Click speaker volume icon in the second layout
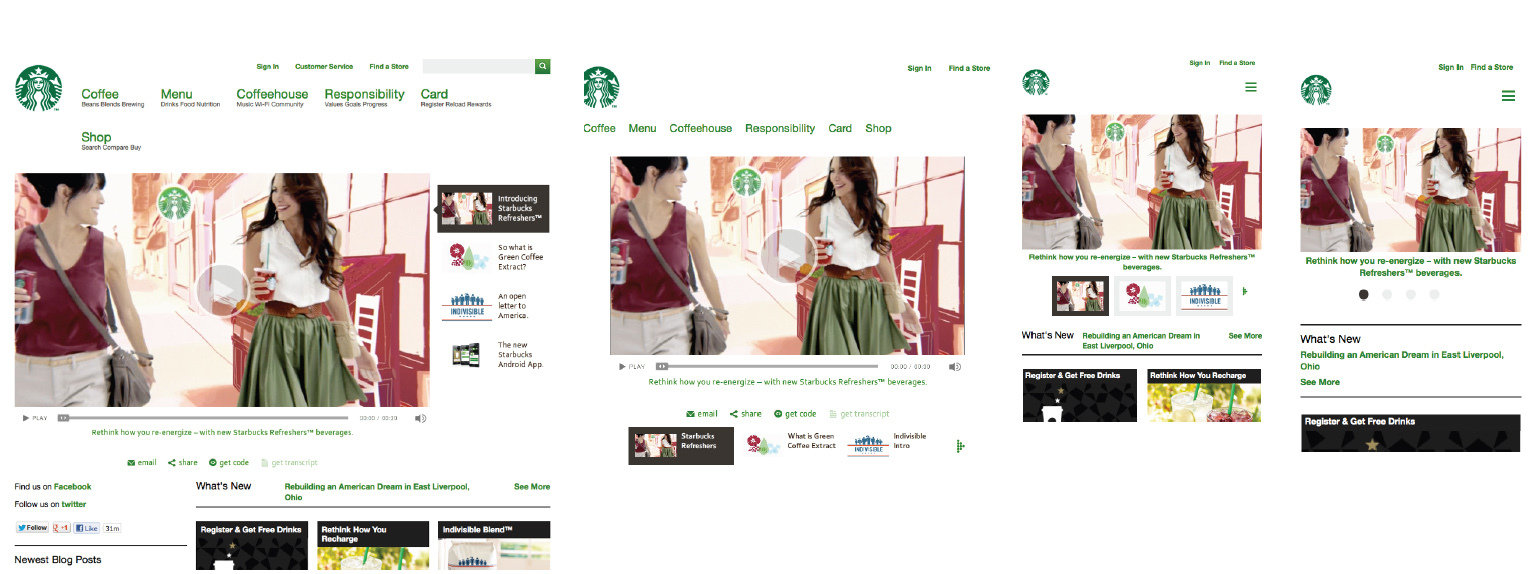The image size is (1531, 574). tap(955, 367)
